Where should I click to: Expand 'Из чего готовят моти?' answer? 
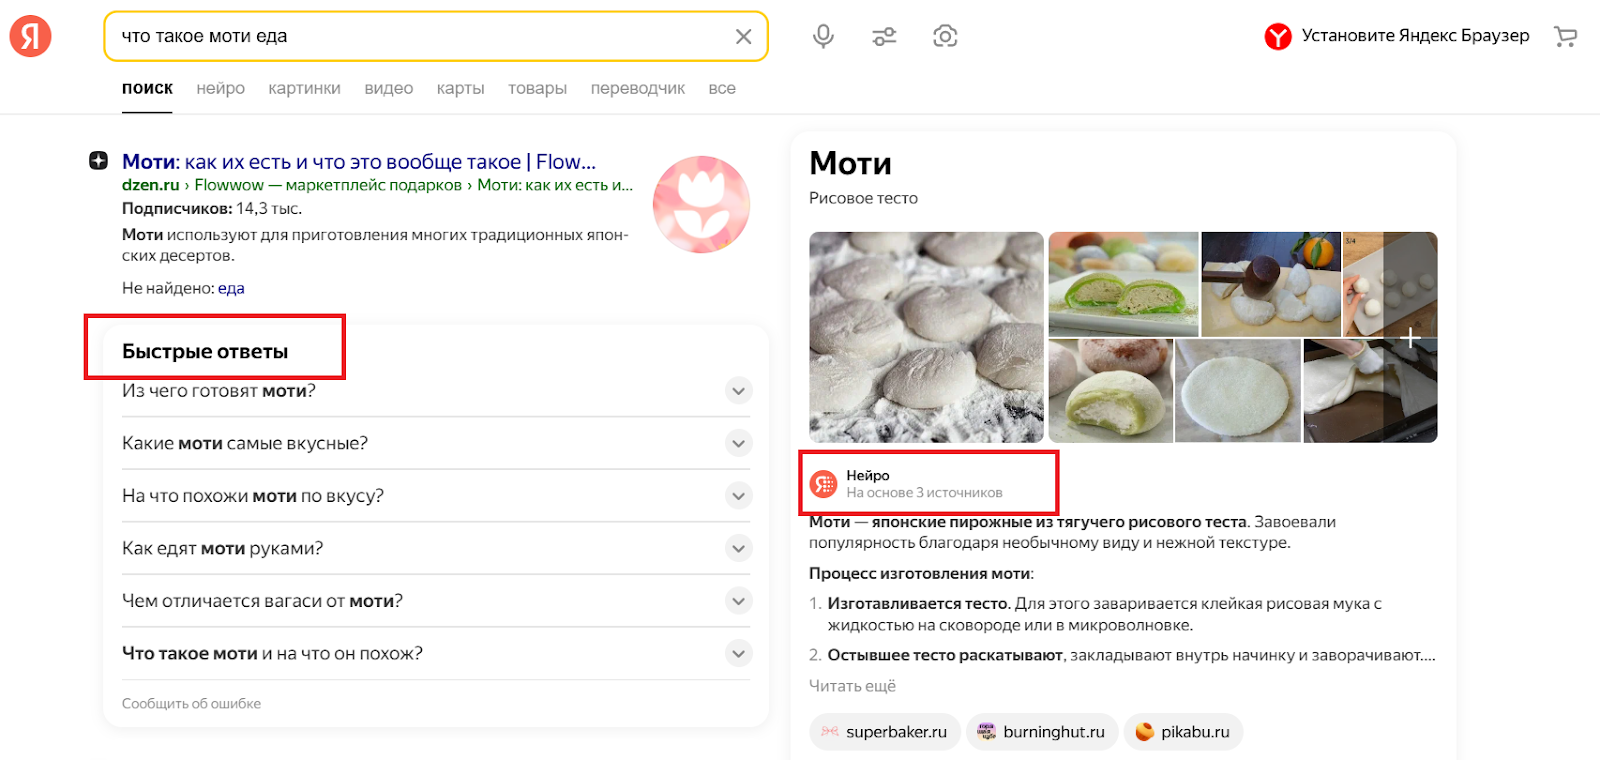[738, 391]
